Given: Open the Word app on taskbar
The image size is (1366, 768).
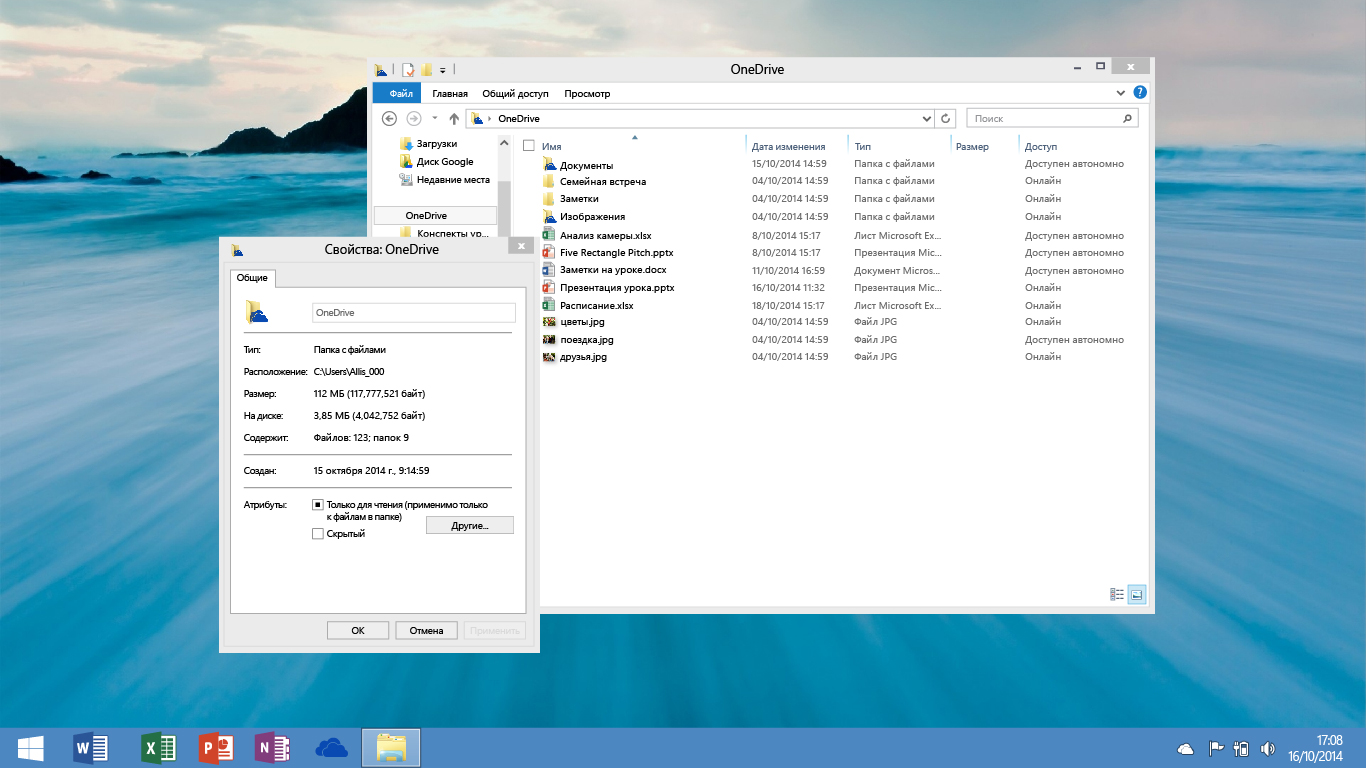Looking at the screenshot, I should tap(90, 747).
